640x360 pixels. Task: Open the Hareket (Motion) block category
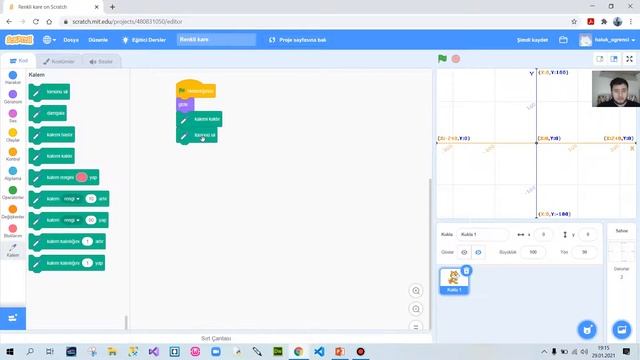(x=13, y=78)
